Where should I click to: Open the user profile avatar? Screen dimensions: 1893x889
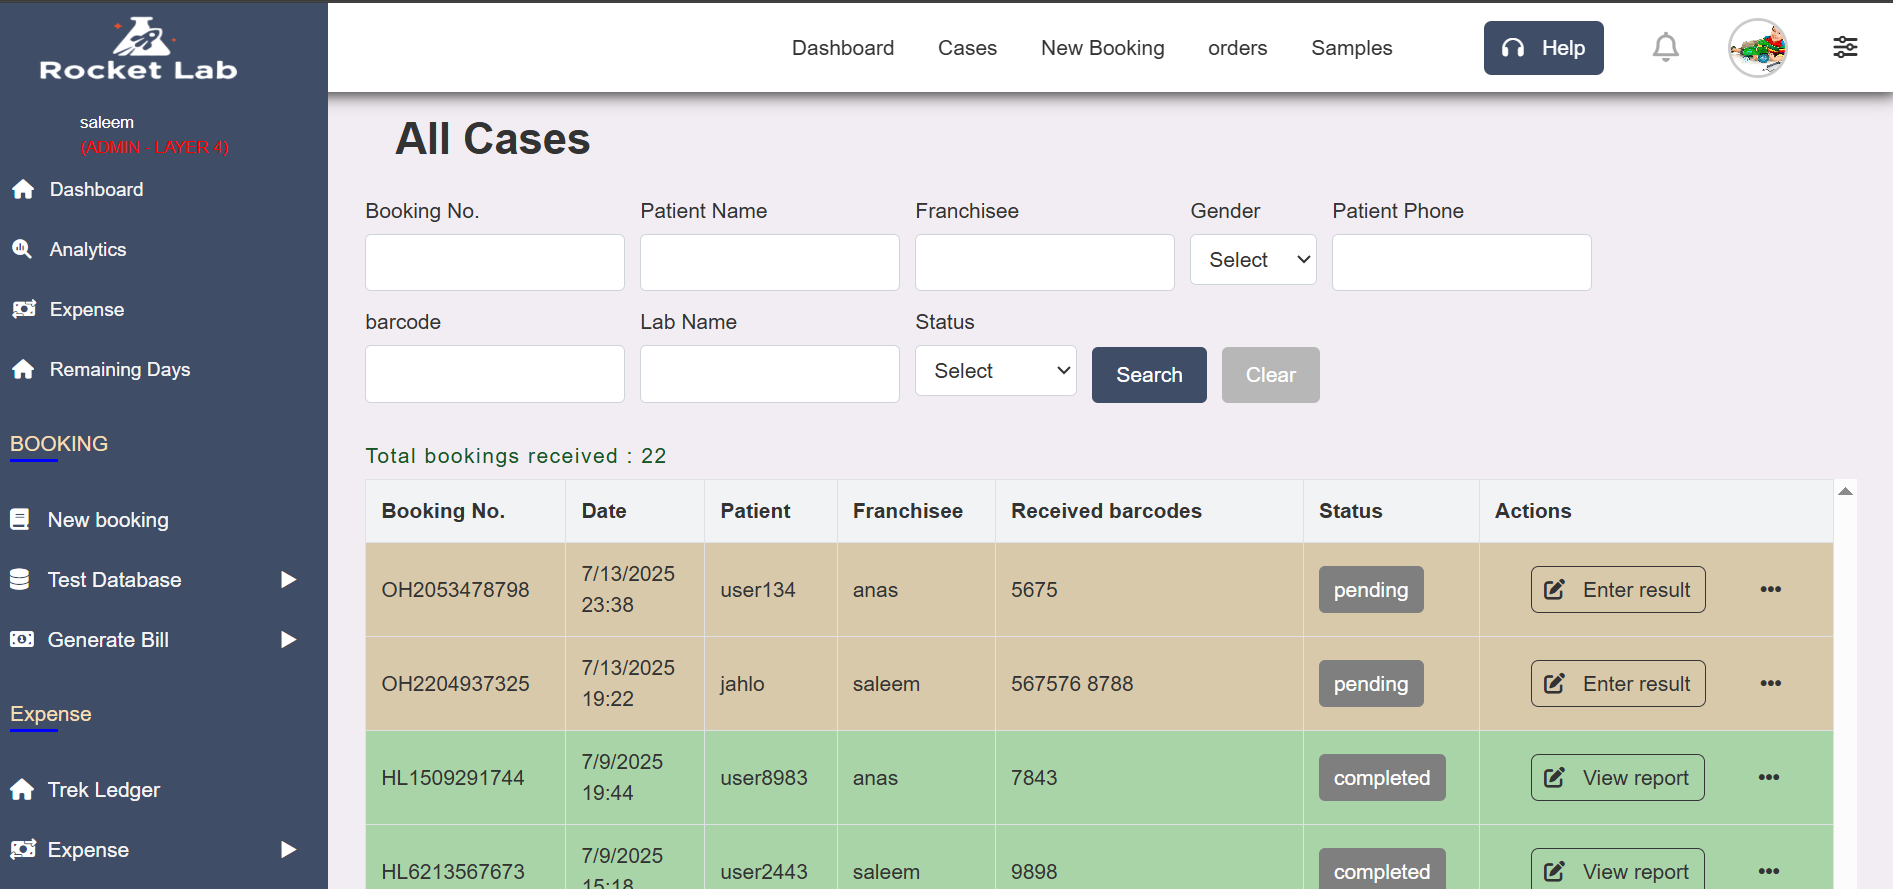(x=1757, y=47)
